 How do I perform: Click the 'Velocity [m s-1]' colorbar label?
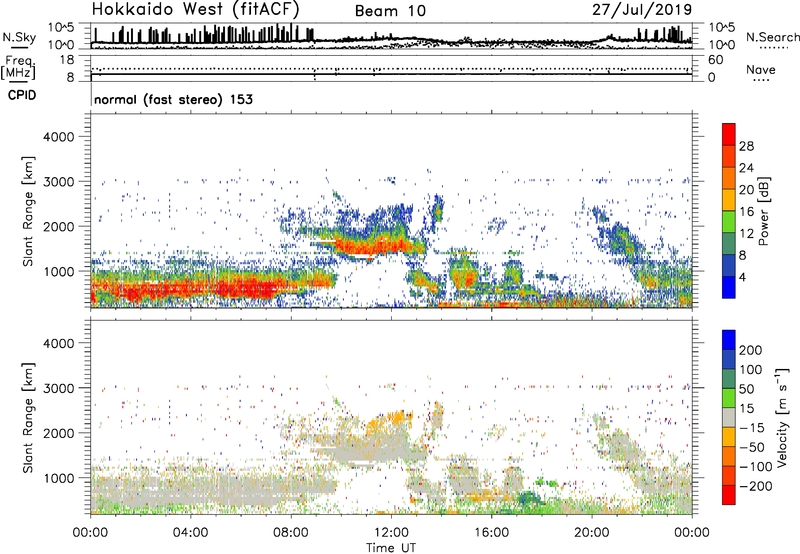pyautogui.click(x=781, y=417)
